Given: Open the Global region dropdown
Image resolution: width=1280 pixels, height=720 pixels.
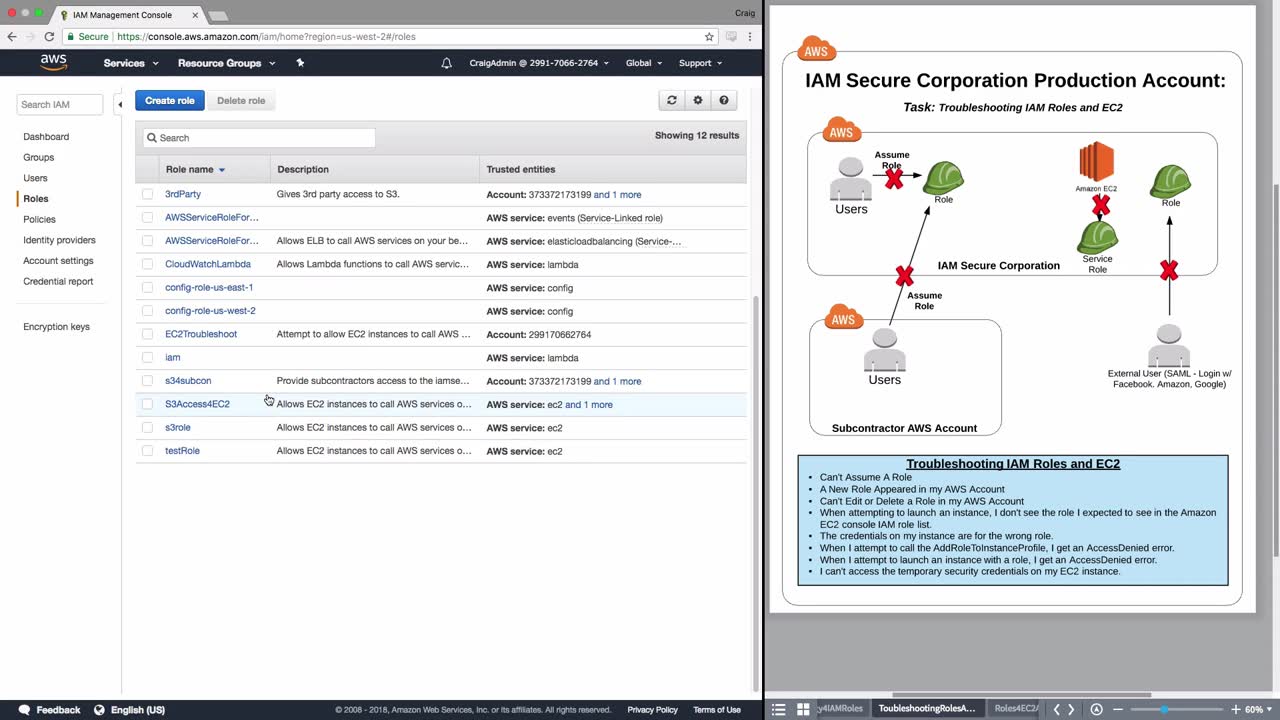Looking at the screenshot, I should (x=644, y=63).
